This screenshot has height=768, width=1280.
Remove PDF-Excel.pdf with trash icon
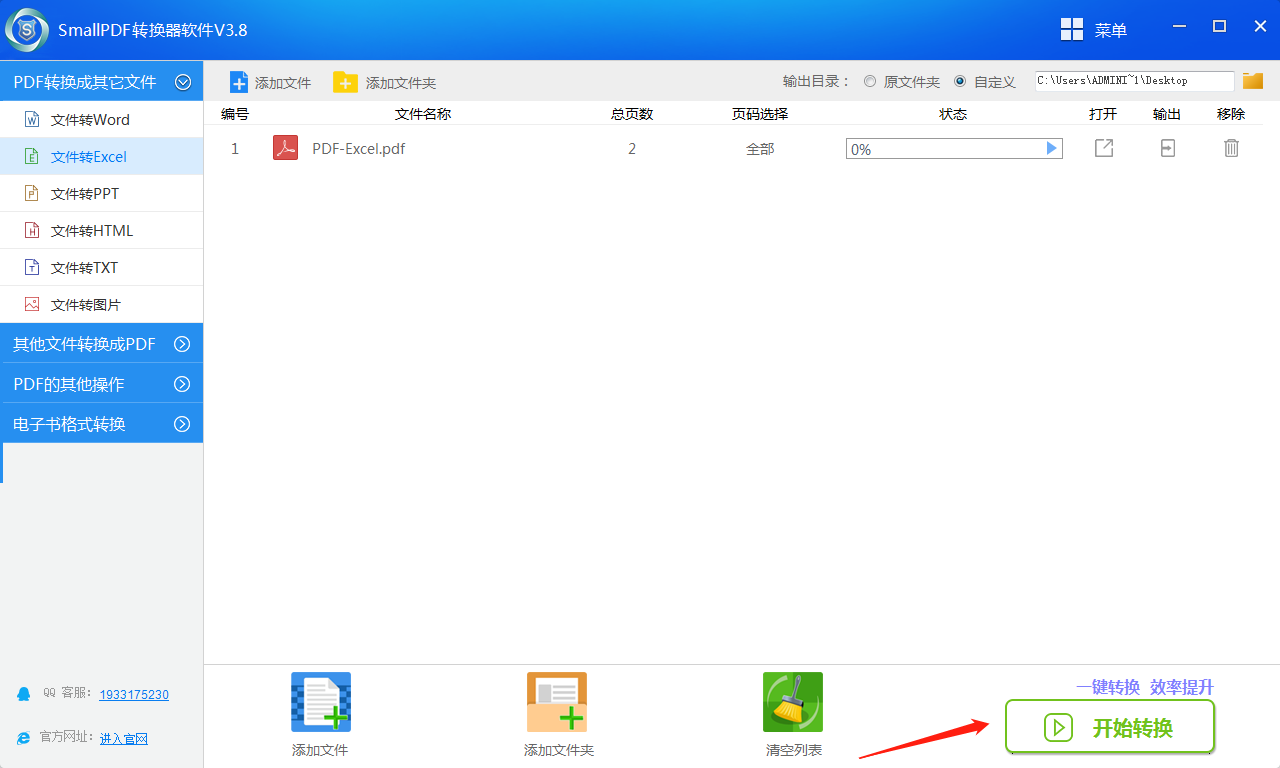click(x=1232, y=148)
